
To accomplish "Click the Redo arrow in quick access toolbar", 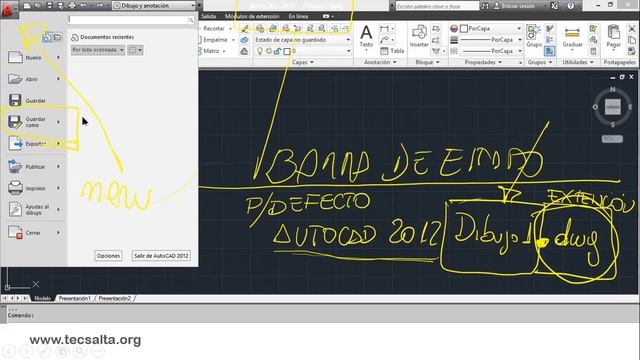I will pyautogui.click(x=100, y=6).
